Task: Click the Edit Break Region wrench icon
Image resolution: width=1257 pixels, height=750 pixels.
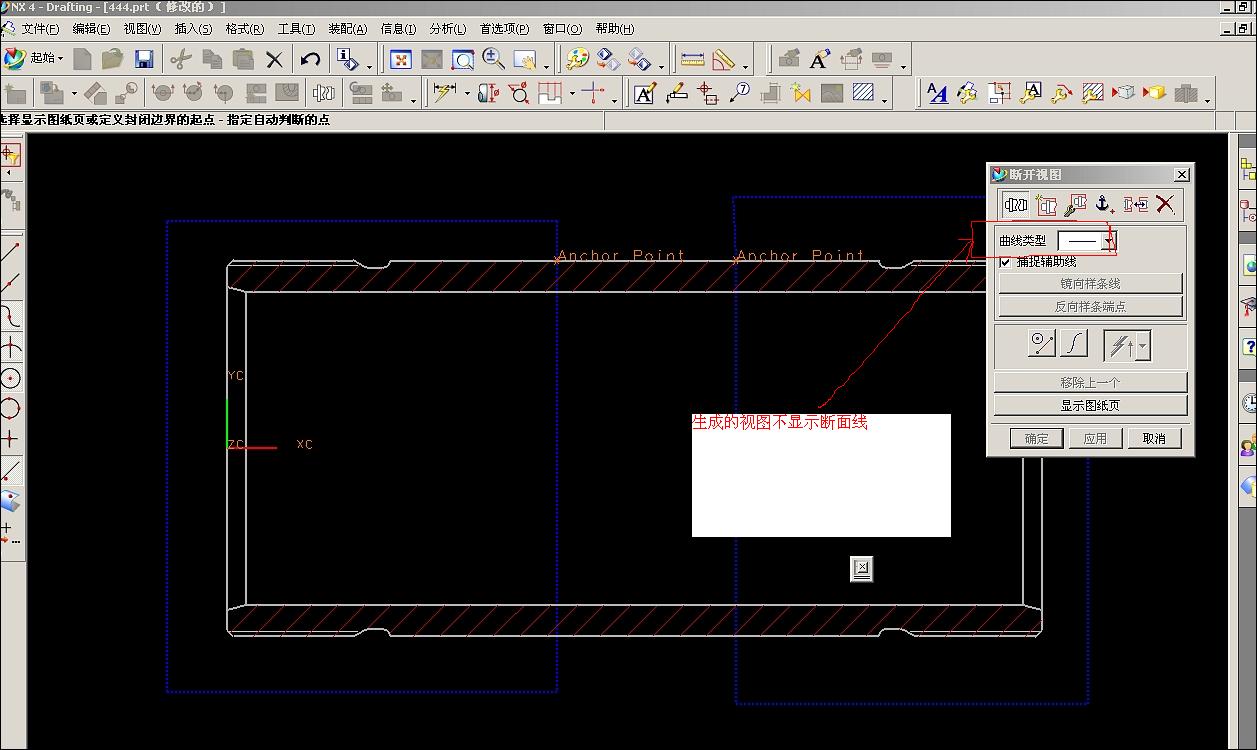Action: (1076, 205)
